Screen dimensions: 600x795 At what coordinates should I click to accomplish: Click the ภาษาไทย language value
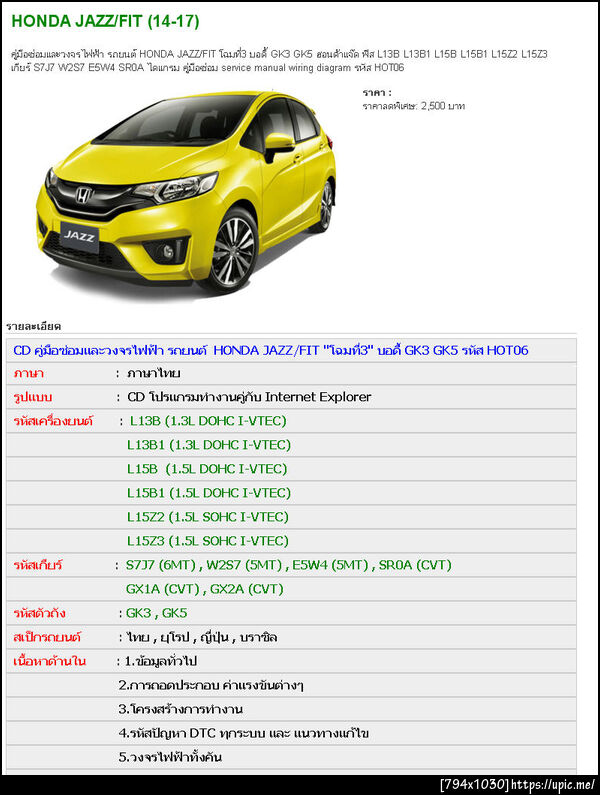pos(154,374)
